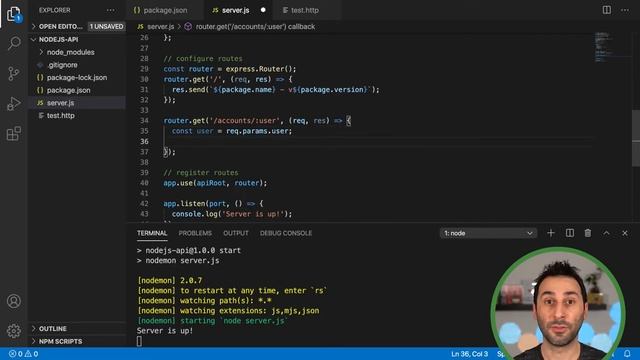Click the callback symbol icon in breadcrumb

click(x=188, y=27)
